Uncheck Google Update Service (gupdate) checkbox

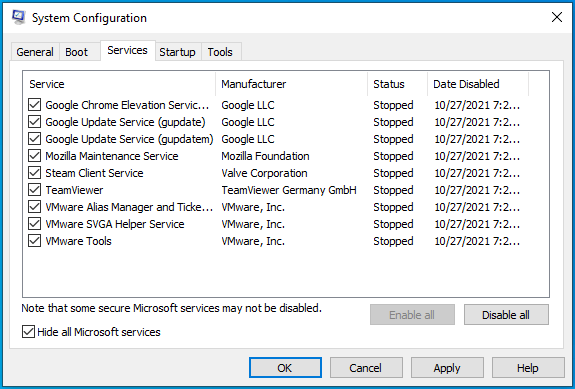click(34, 122)
